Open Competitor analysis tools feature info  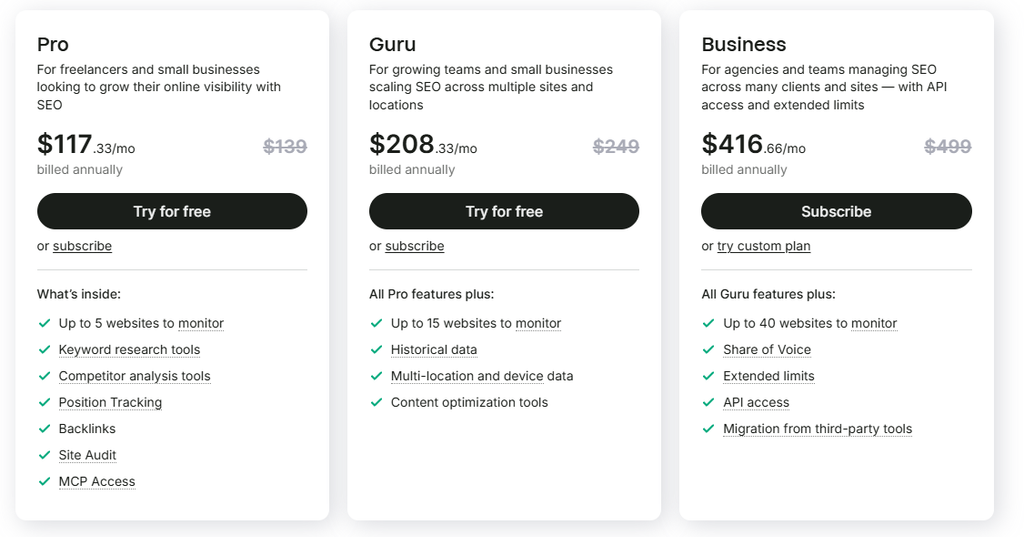point(135,376)
